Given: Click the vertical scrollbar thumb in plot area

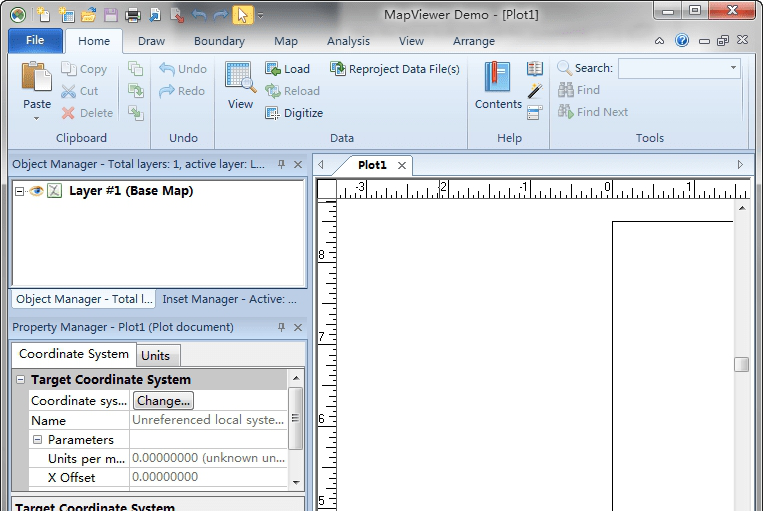Looking at the screenshot, I should (741, 364).
